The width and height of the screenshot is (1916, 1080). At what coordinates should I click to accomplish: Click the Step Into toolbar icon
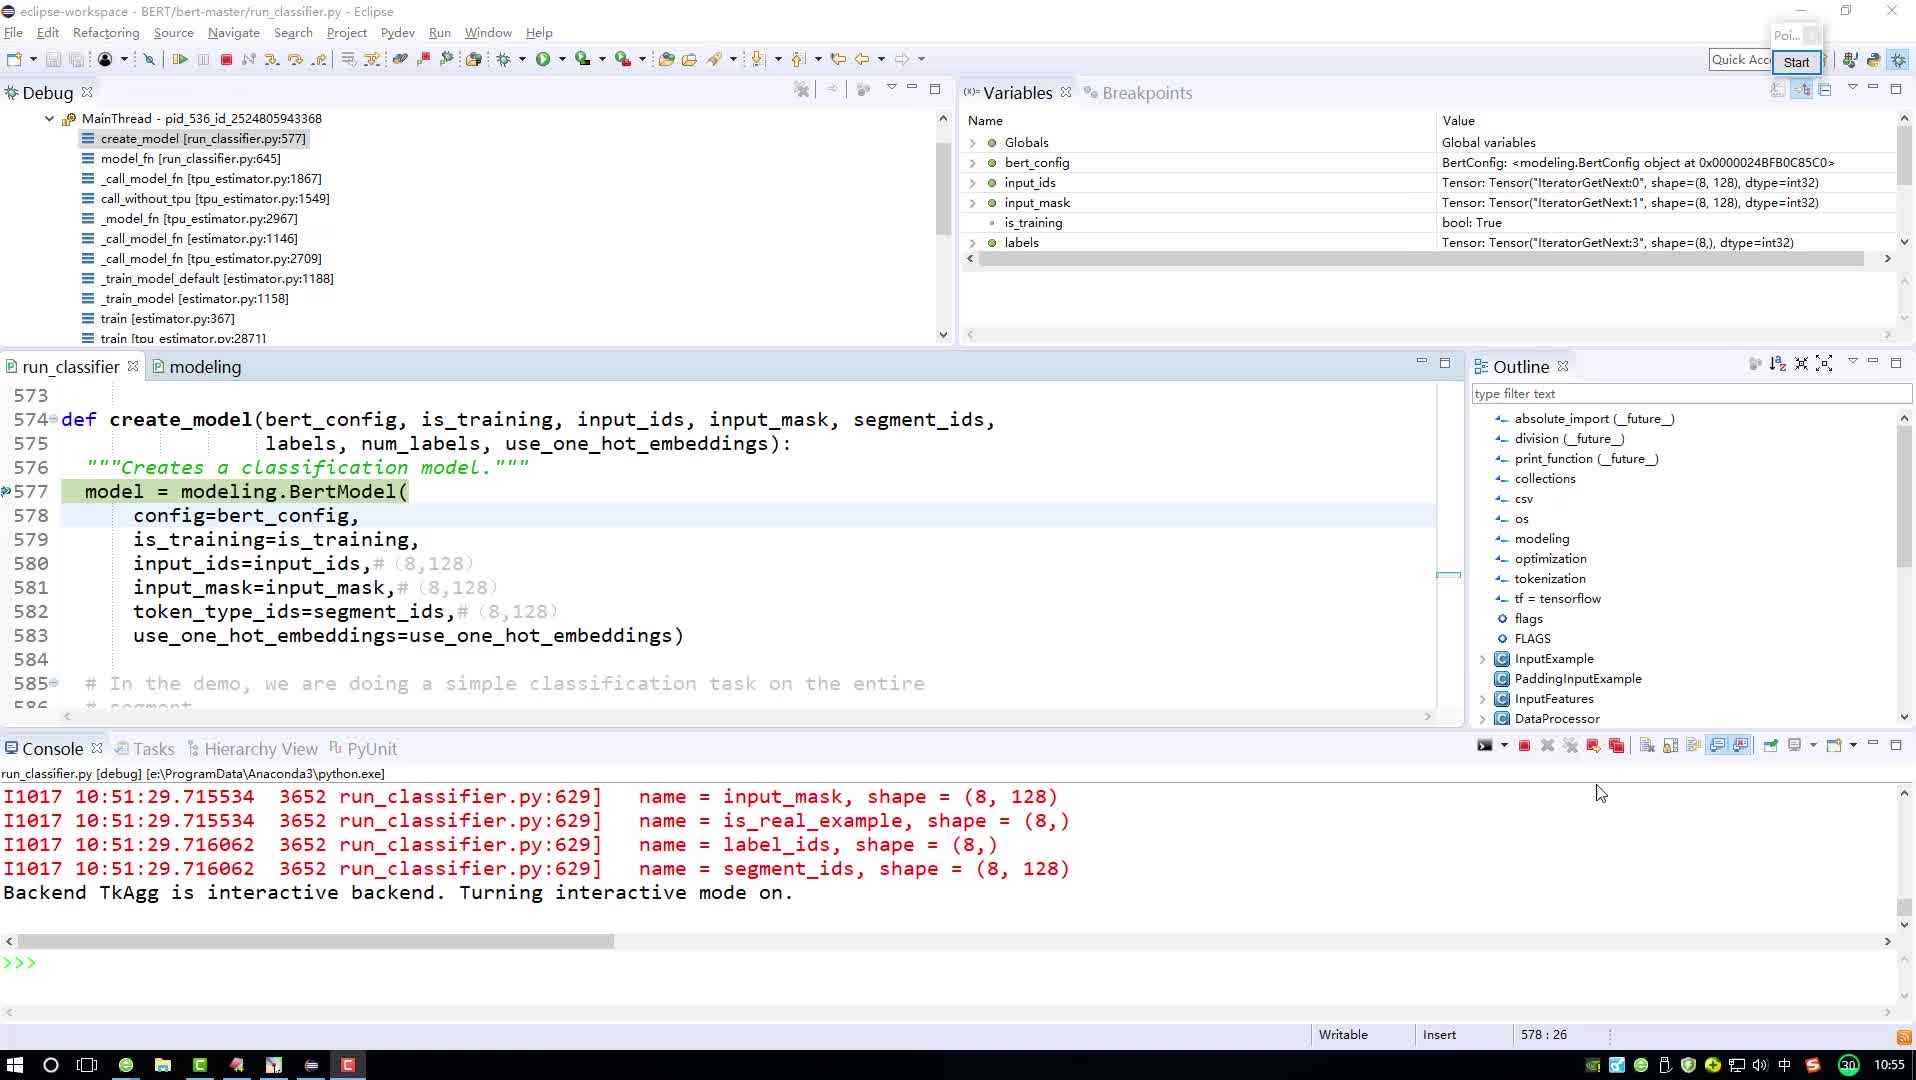pyautogui.click(x=272, y=60)
